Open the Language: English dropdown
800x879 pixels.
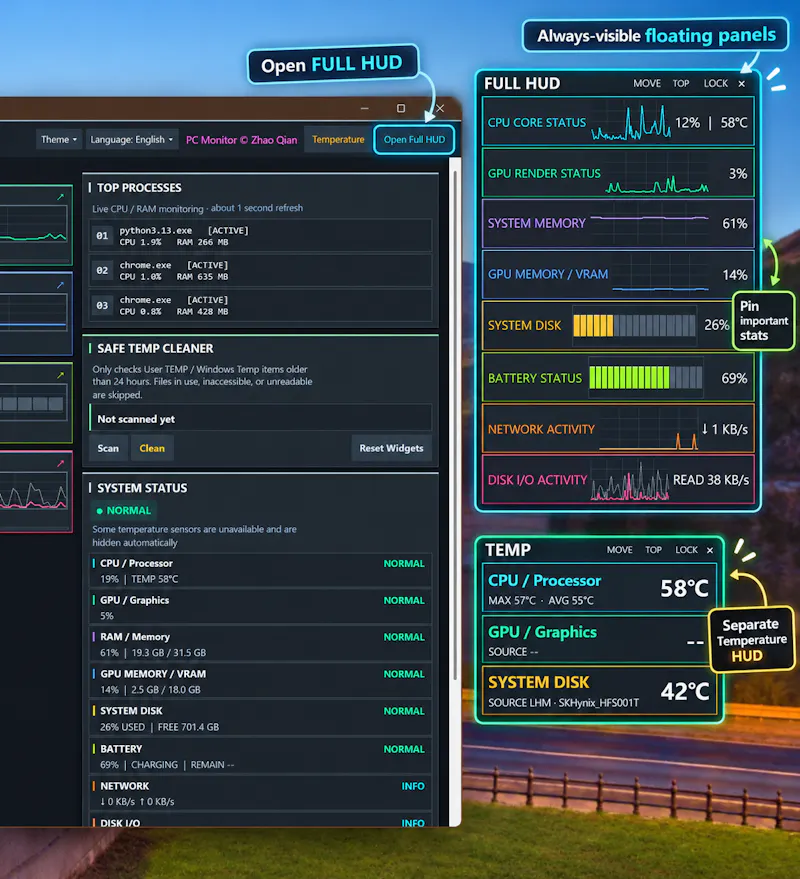(132, 140)
